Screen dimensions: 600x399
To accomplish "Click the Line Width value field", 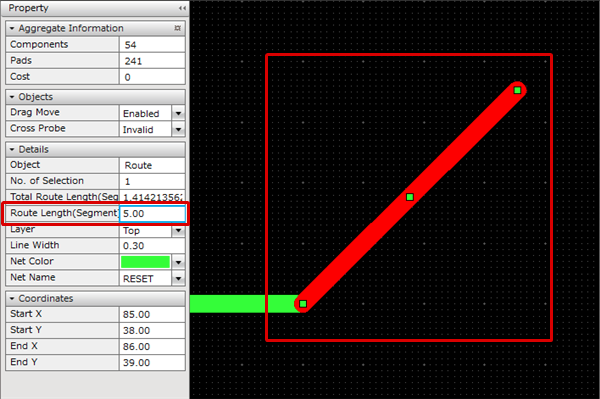I will (152, 246).
